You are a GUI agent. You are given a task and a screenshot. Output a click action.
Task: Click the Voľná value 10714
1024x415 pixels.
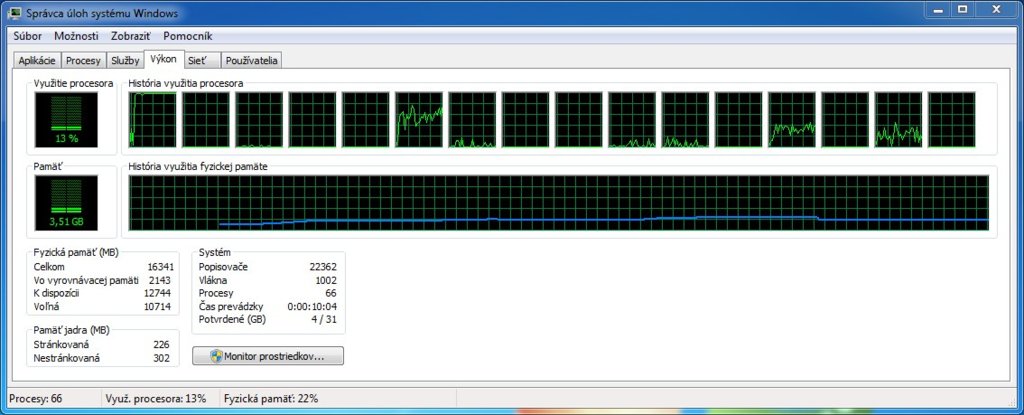[156, 306]
